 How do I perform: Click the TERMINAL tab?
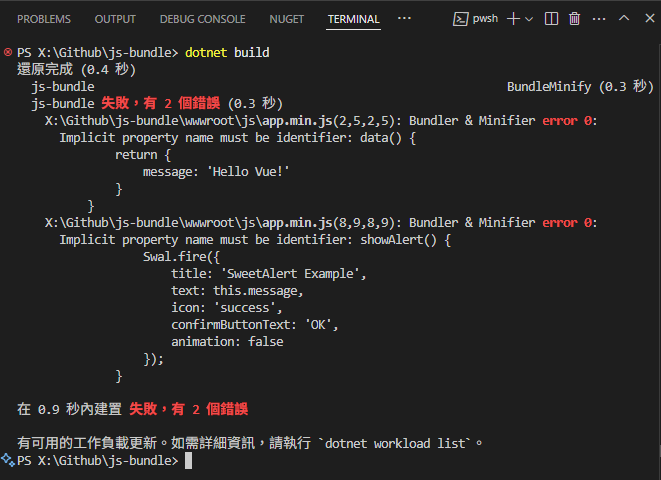pos(353,19)
